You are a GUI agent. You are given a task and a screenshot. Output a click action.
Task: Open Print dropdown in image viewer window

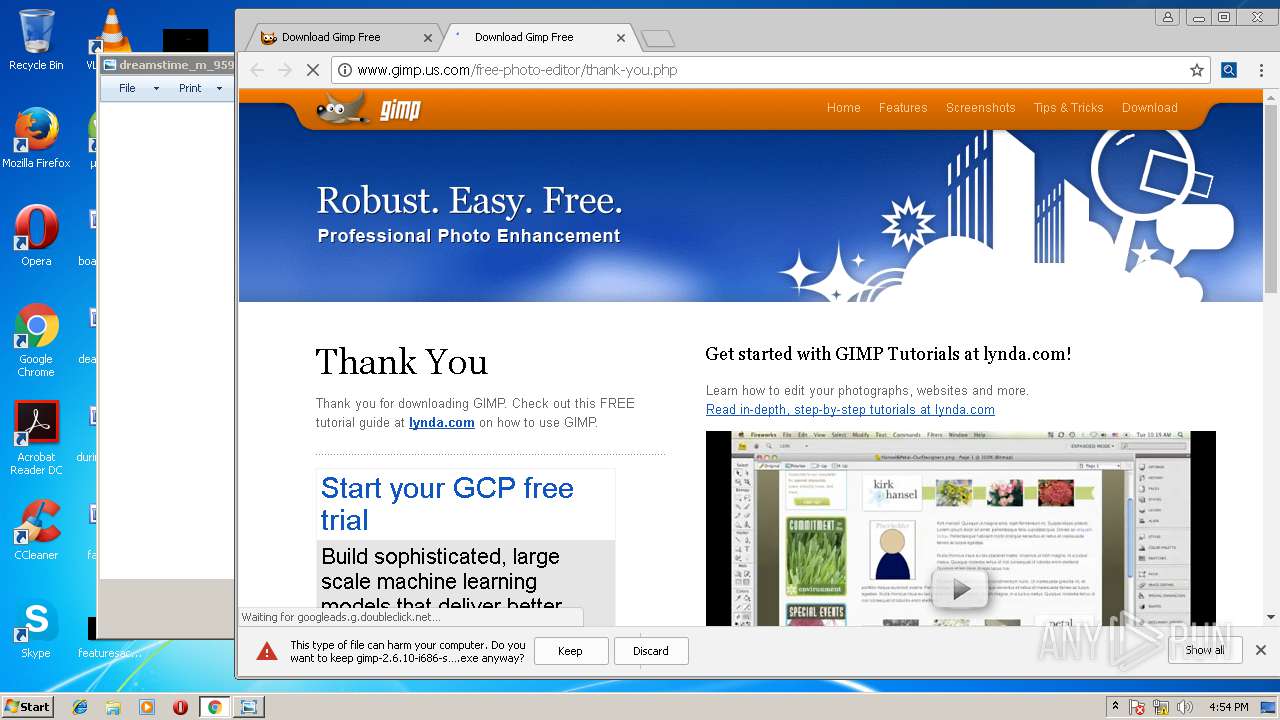tap(200, 88)
